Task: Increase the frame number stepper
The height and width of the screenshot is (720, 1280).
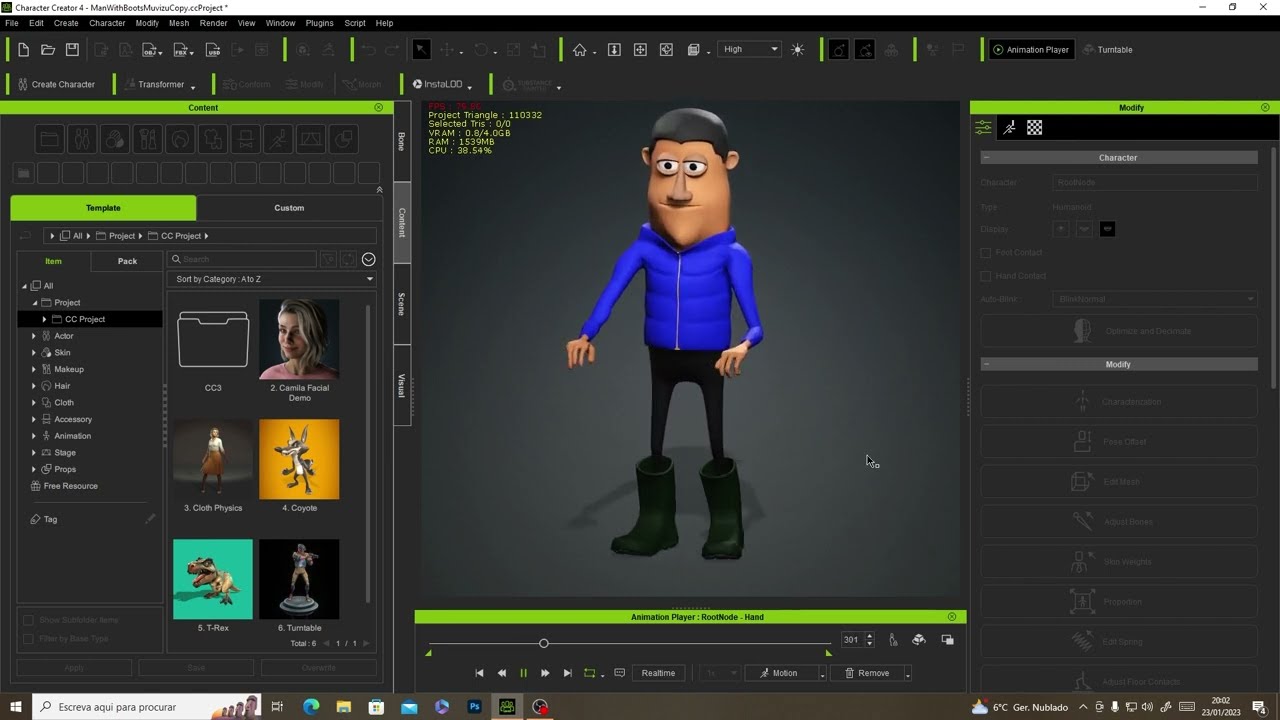Action: [x=869, y=636]
